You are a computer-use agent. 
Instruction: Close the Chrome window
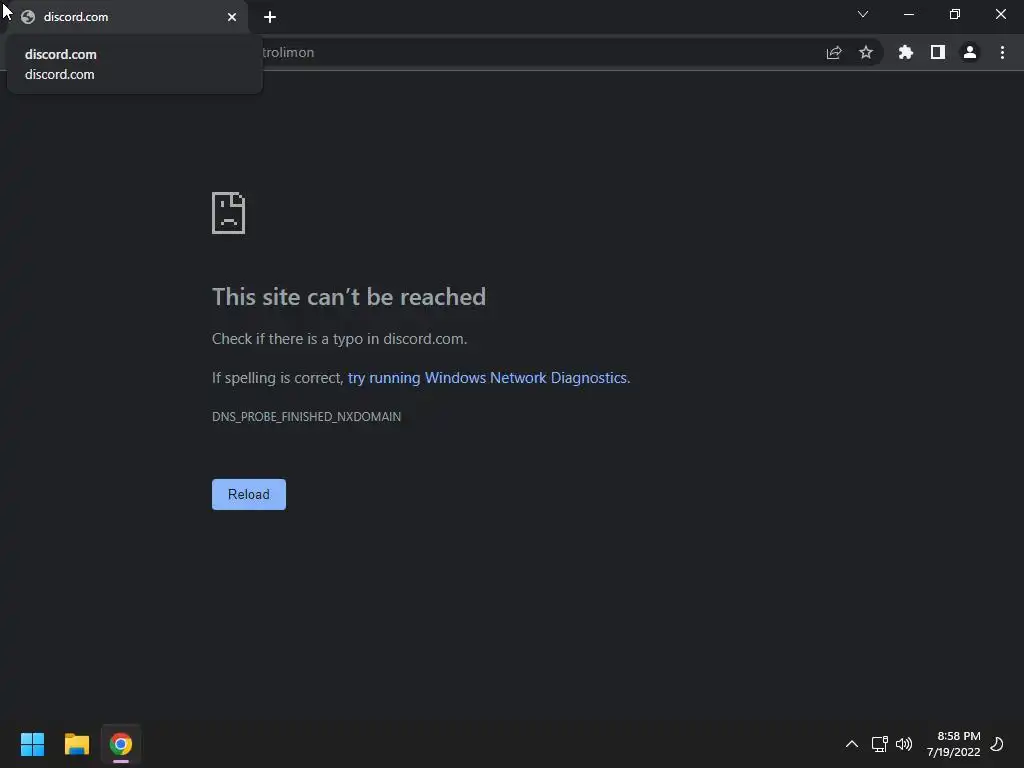tap(1000, 14)
